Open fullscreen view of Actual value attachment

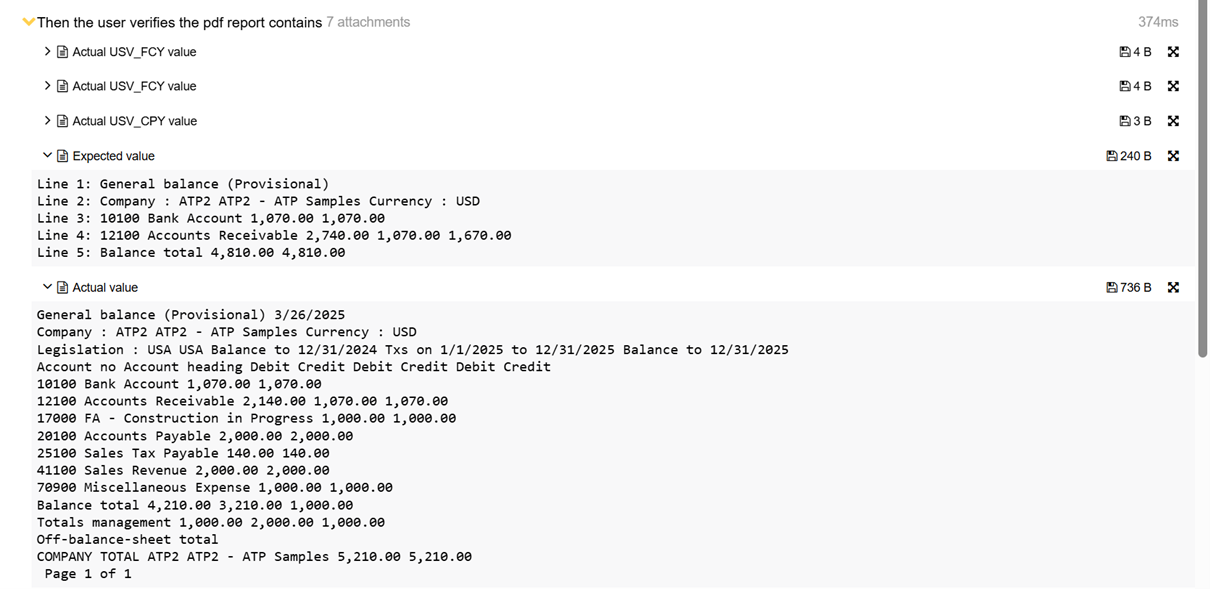pyautogui.click(x=1173, y=288)
